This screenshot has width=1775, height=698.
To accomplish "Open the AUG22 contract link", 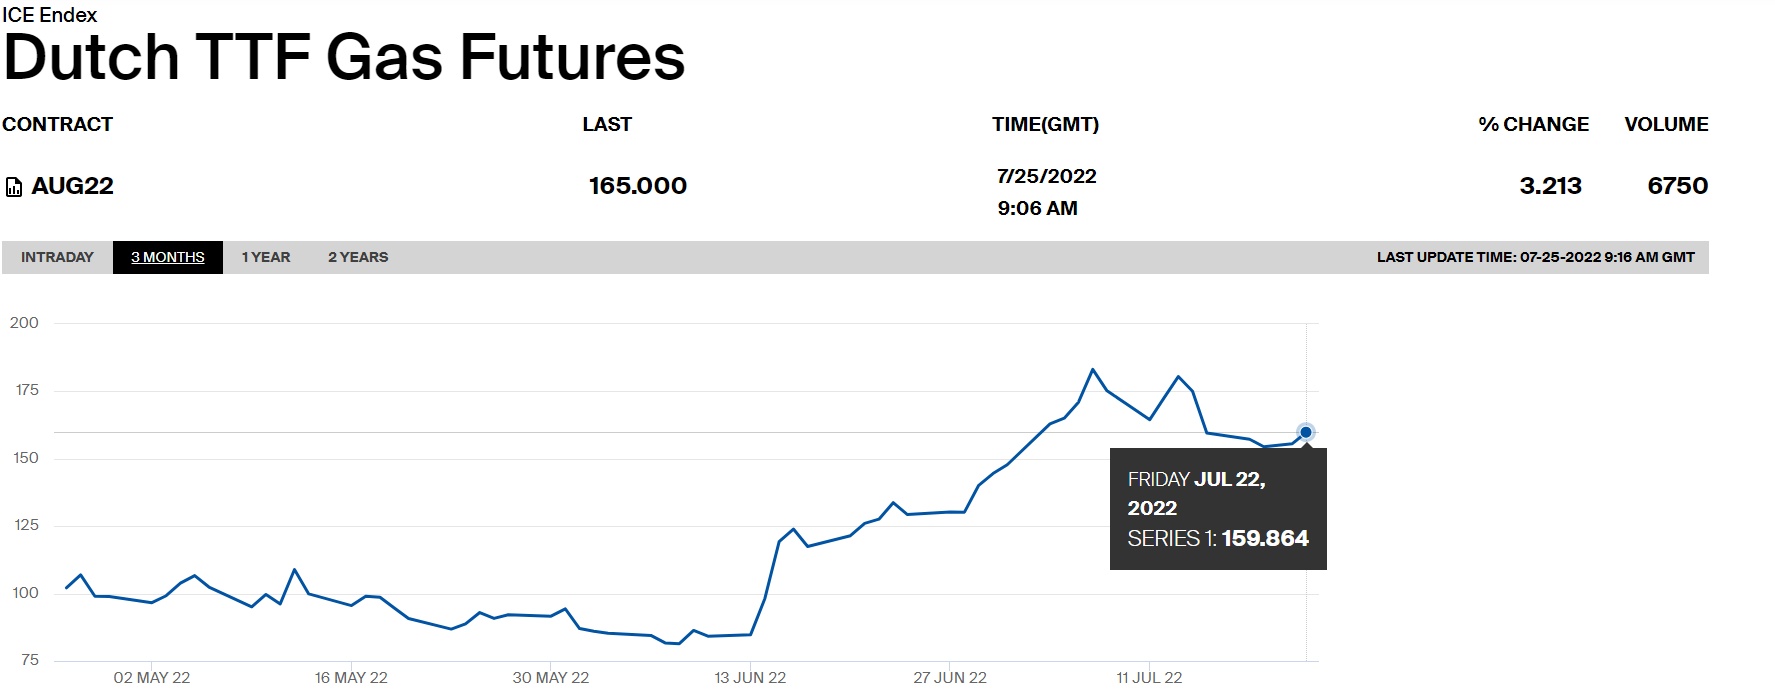I will click(x=72, y=186).
